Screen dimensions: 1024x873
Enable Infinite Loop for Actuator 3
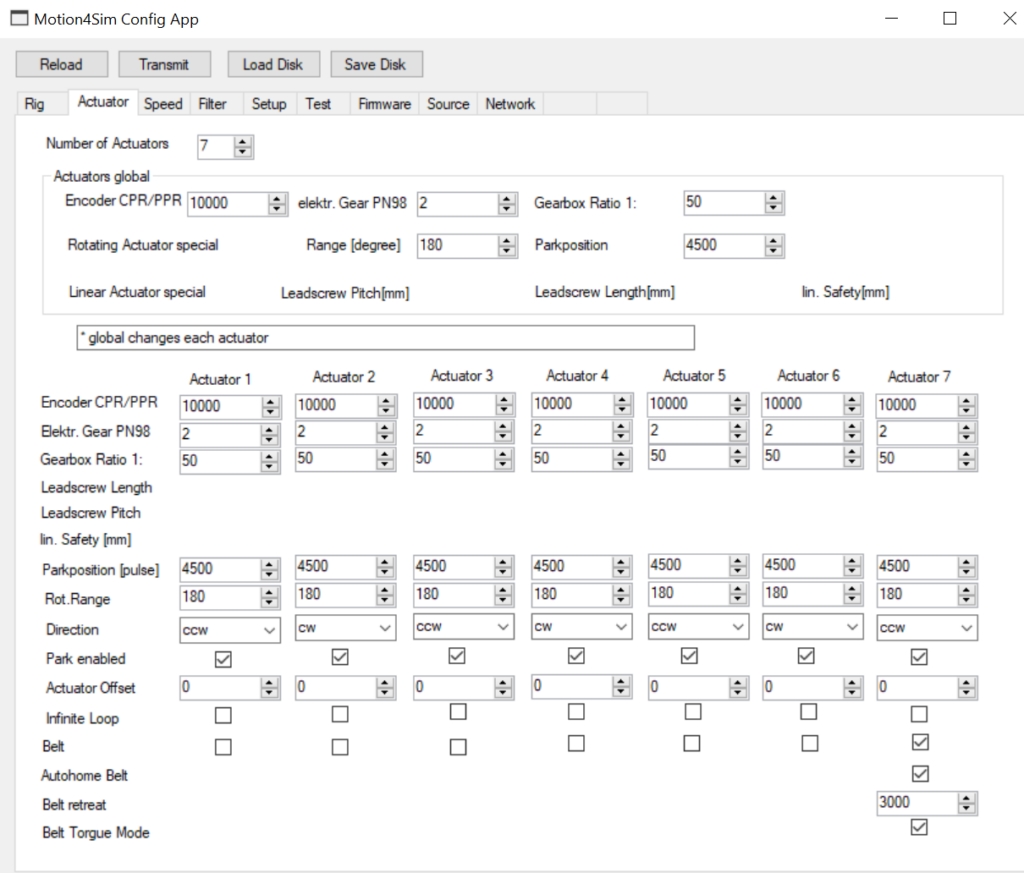click(x=458, y=712)
